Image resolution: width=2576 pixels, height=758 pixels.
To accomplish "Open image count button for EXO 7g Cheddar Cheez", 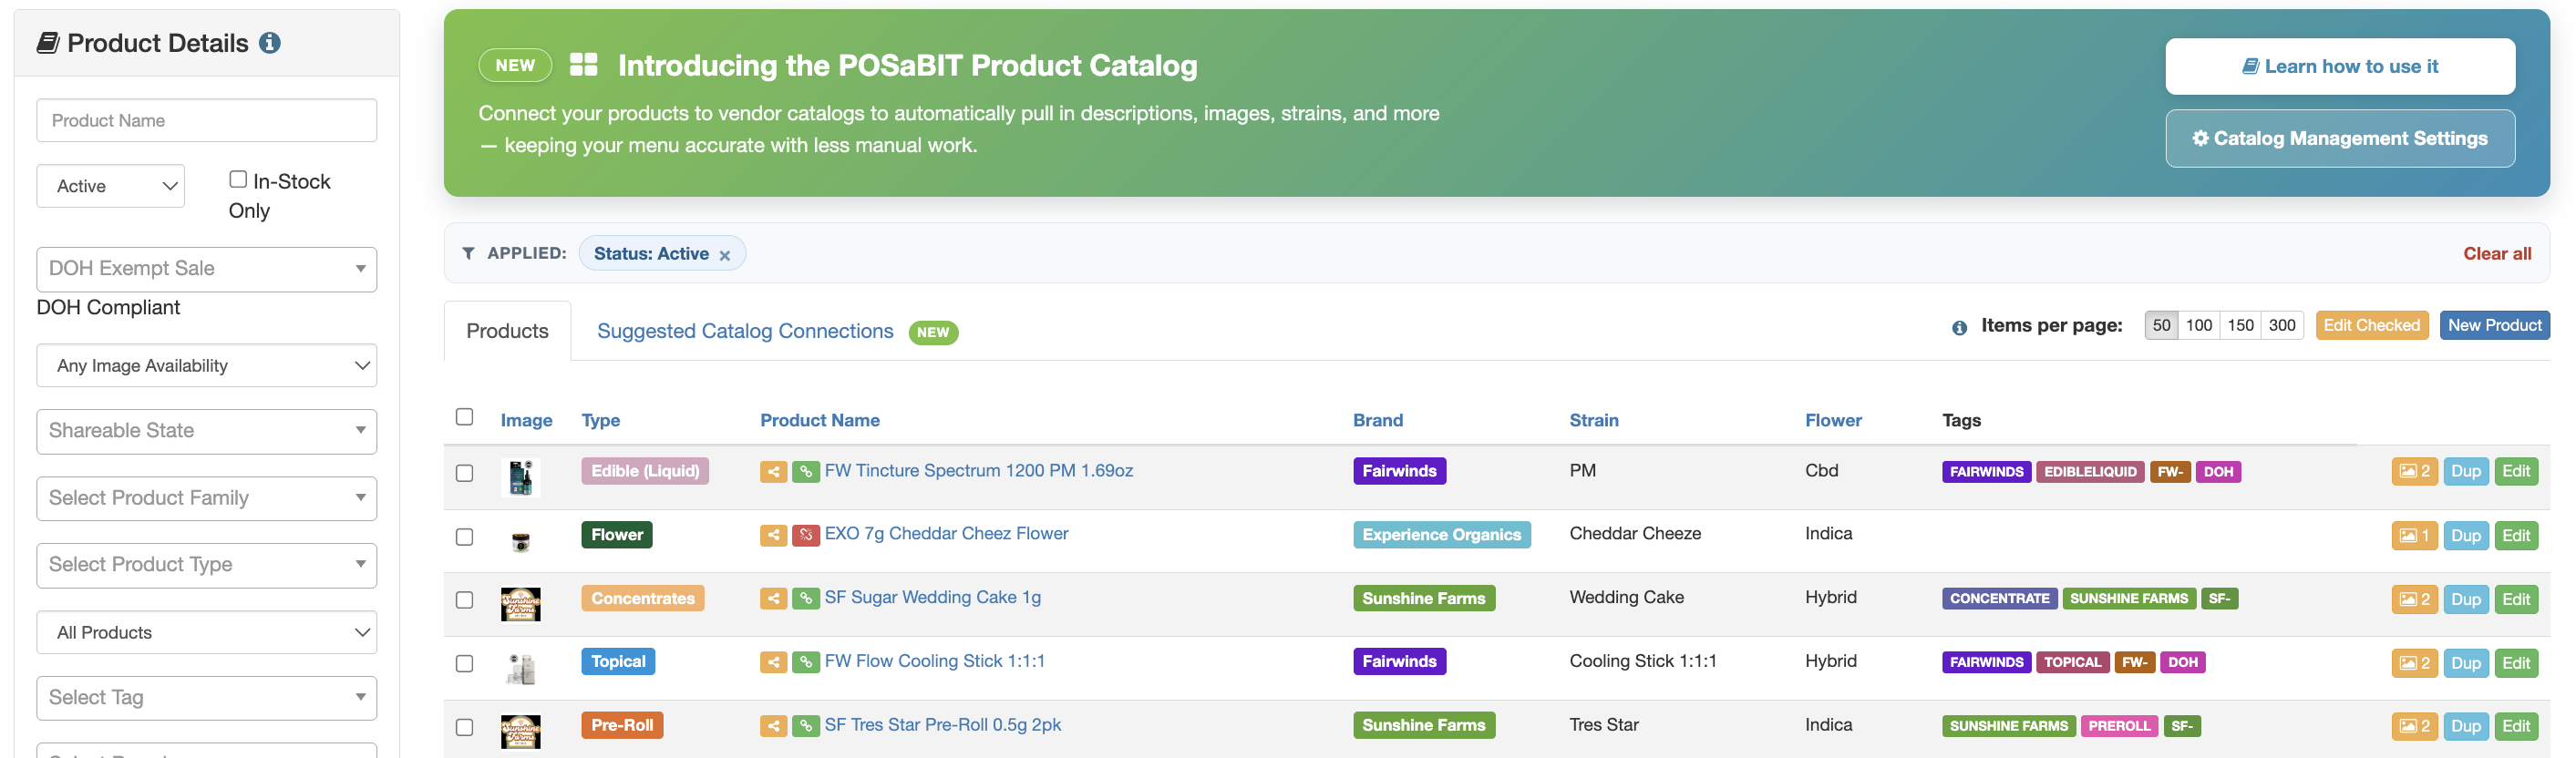I will click(x=2414, y=536).
